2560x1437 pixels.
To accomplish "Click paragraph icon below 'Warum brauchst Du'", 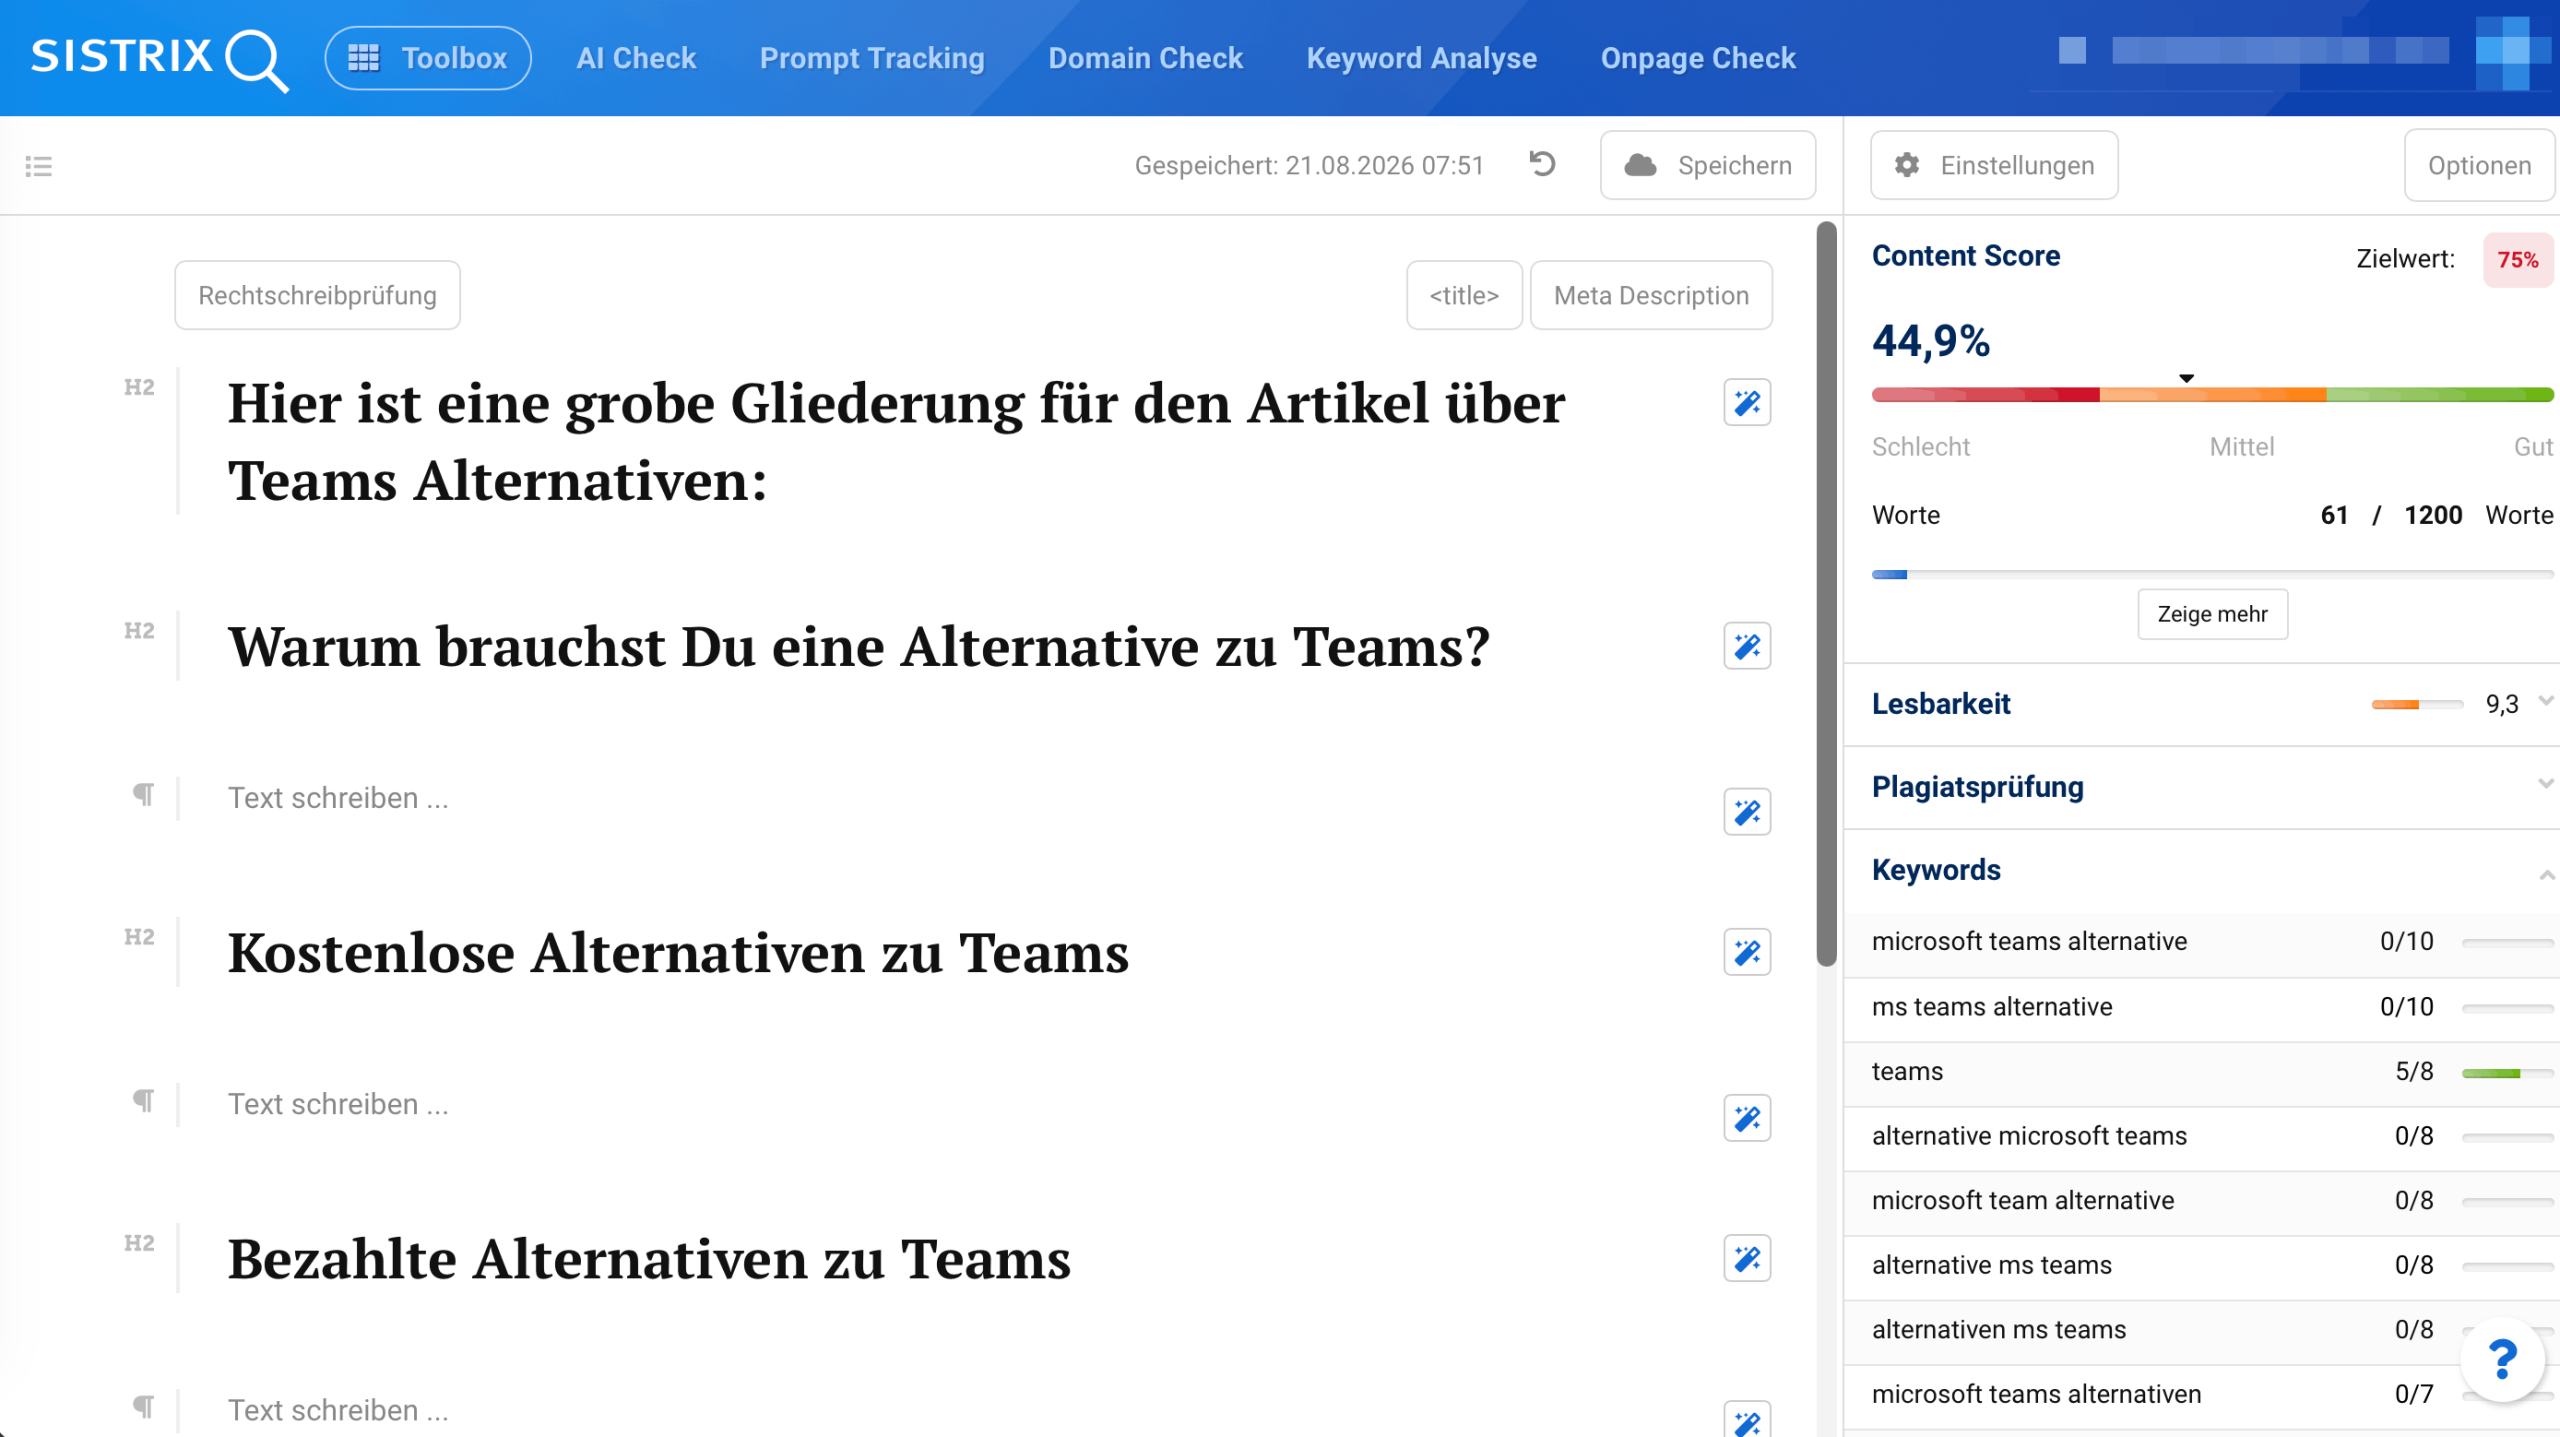I will coord(144,794).
